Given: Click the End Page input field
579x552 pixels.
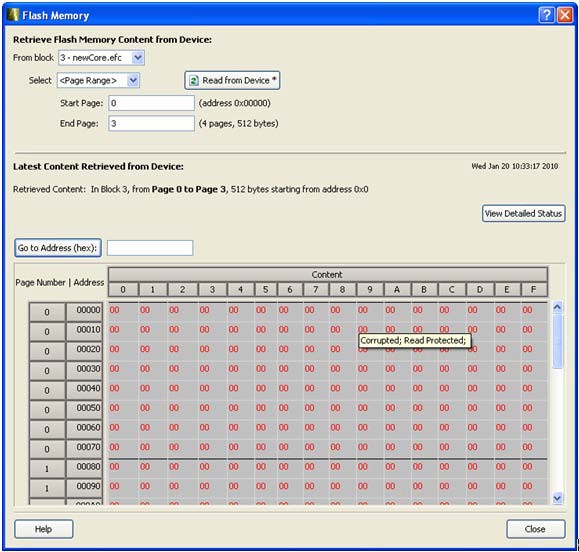Looking at the screenshot, I should click(x=151, y=123).
